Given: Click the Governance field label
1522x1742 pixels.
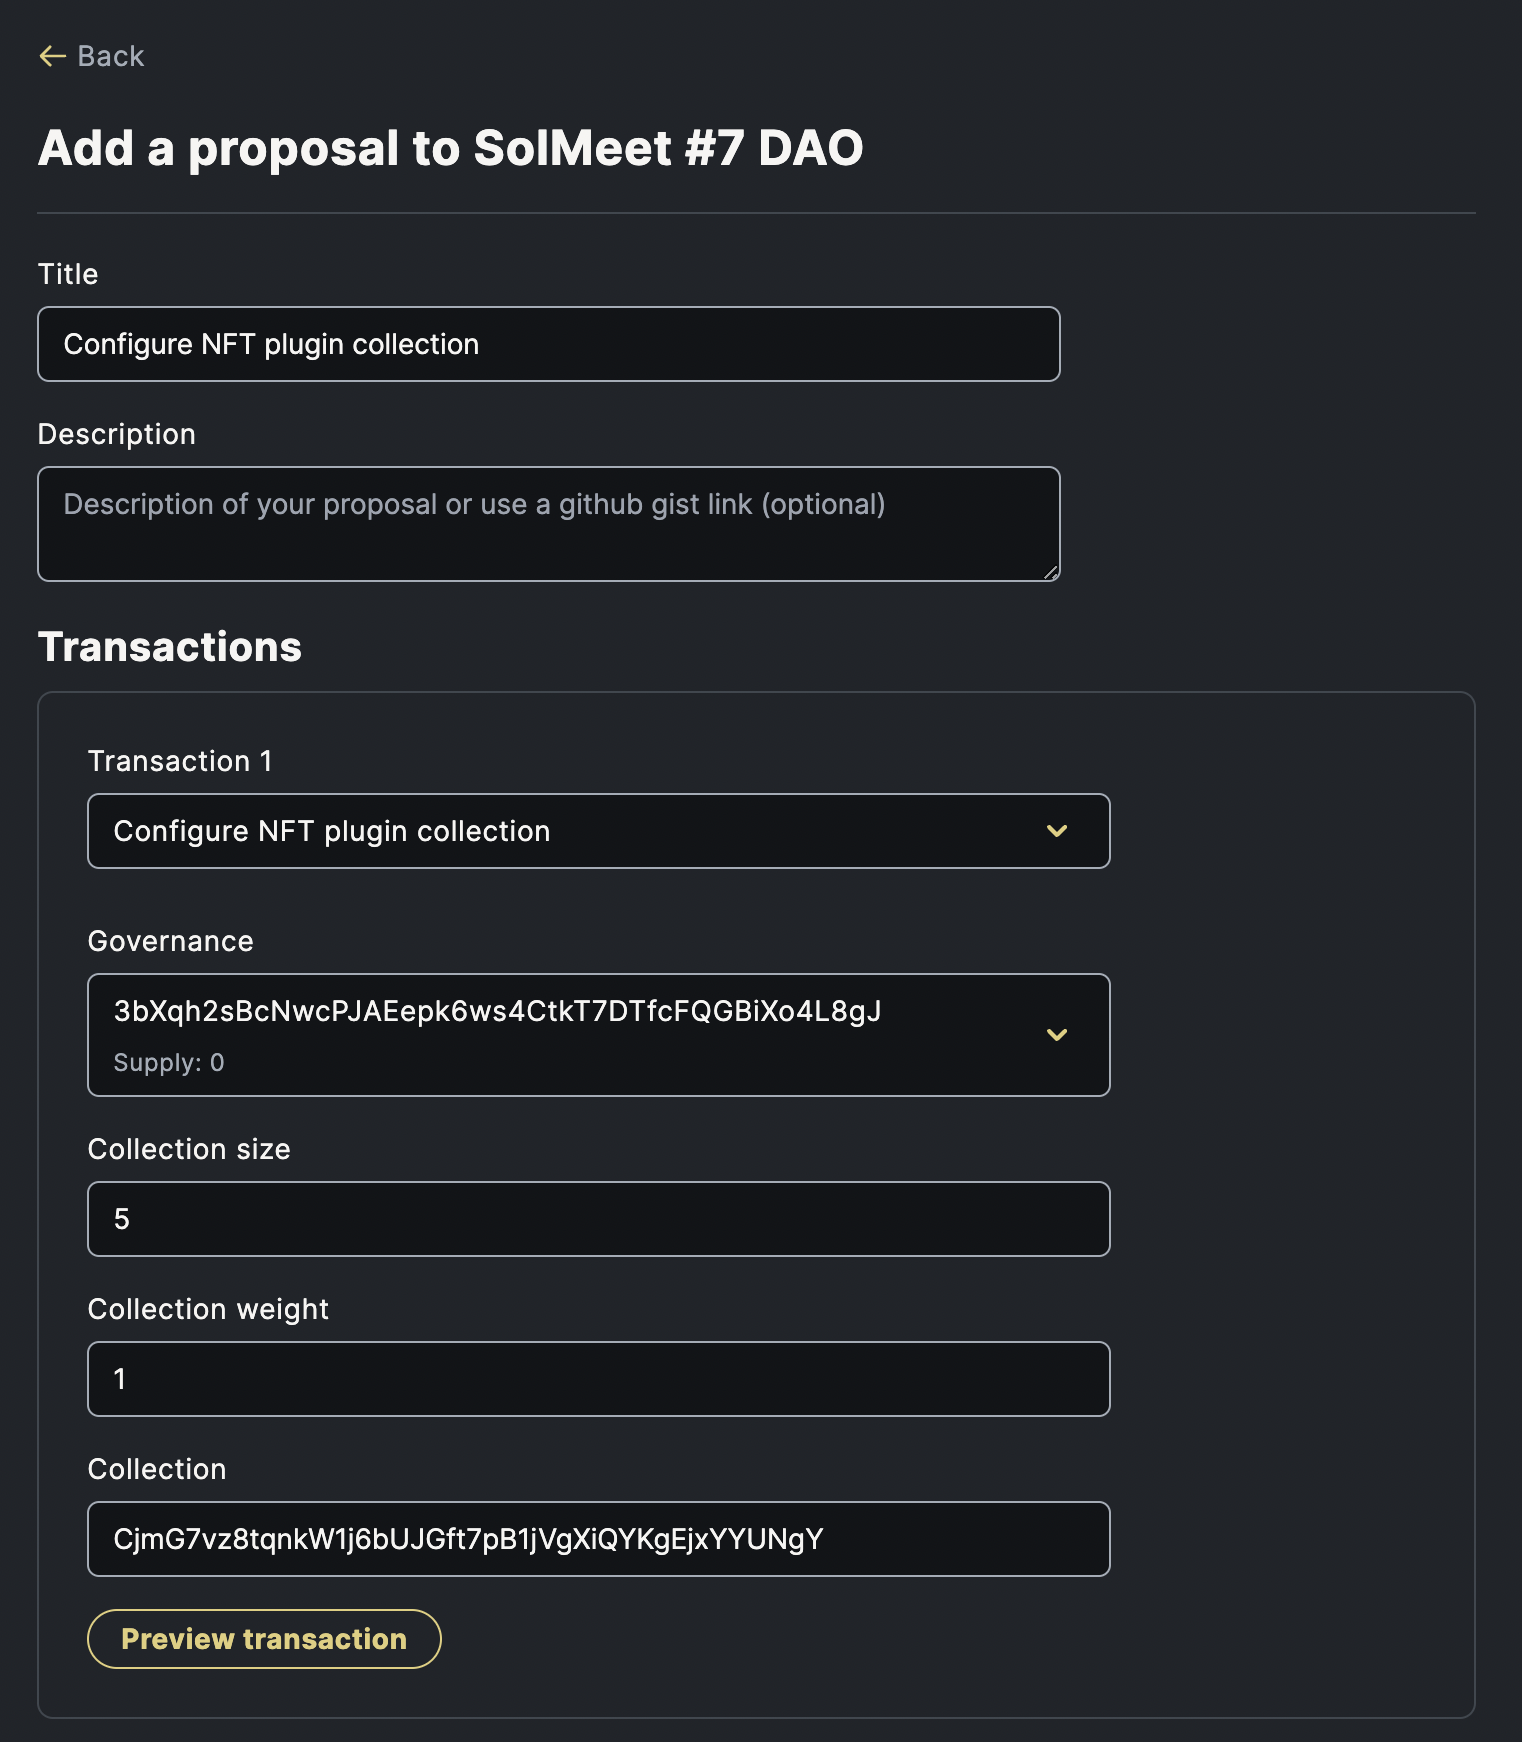Looking at the screenshot, I should point(171,941).
